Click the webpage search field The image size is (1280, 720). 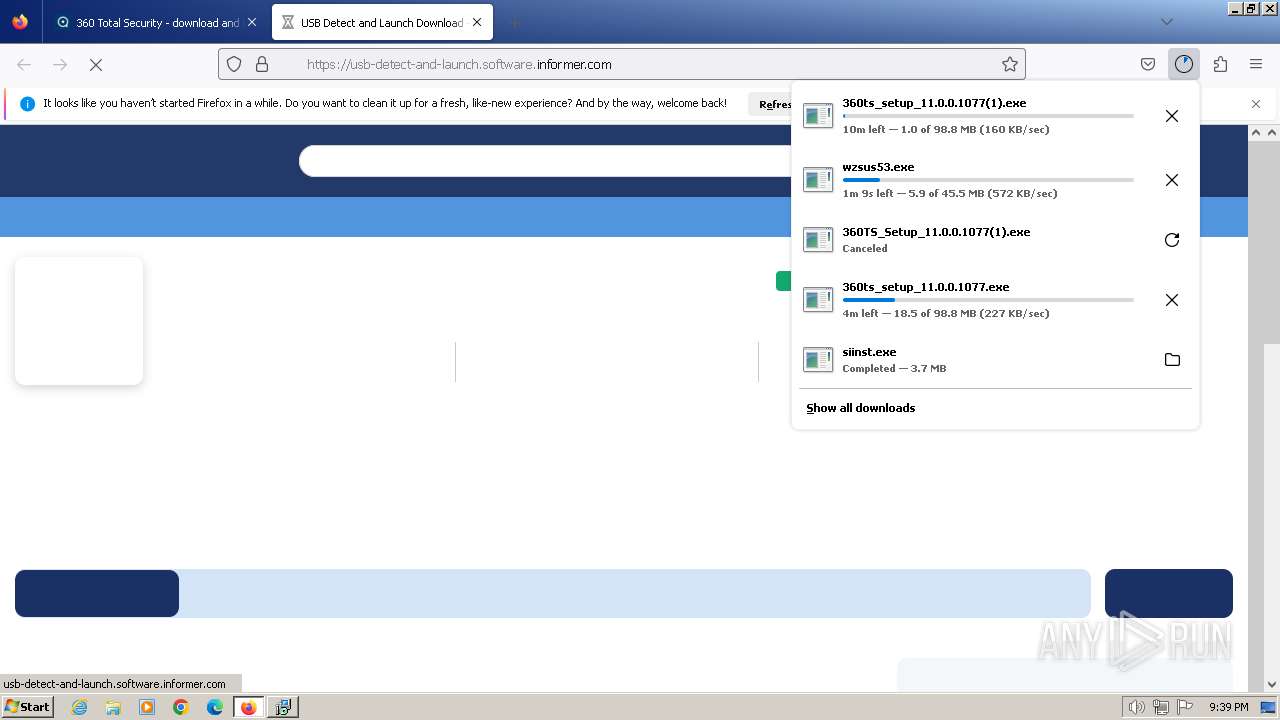(545, 161)
